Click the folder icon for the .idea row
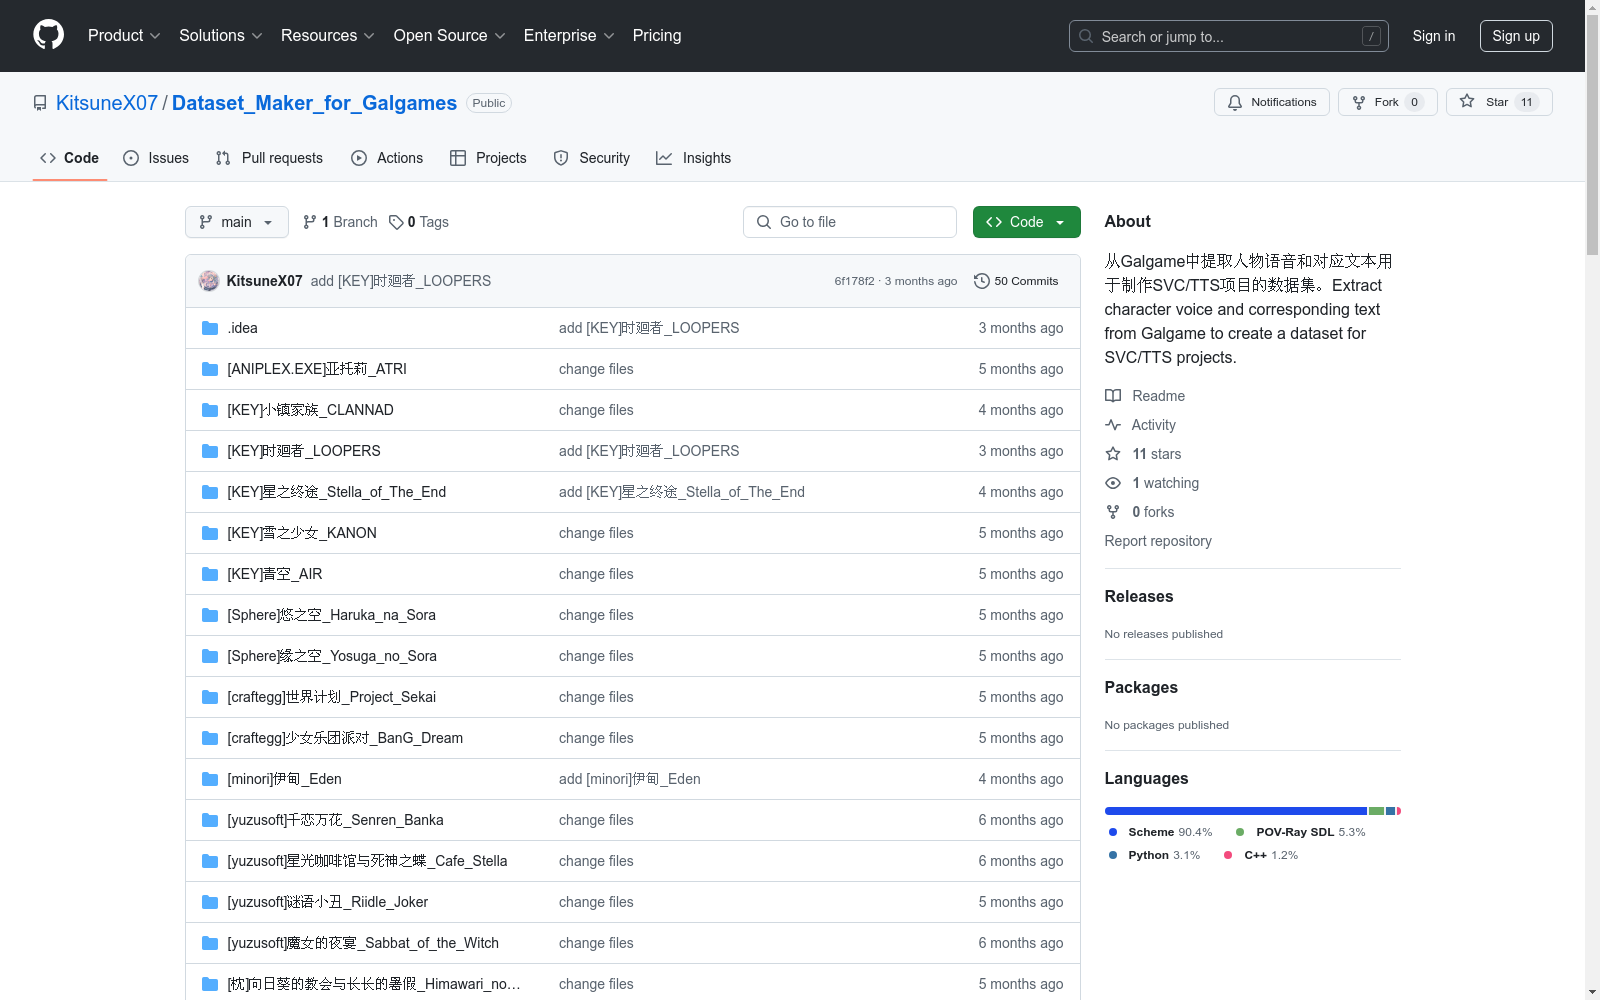 210,328
